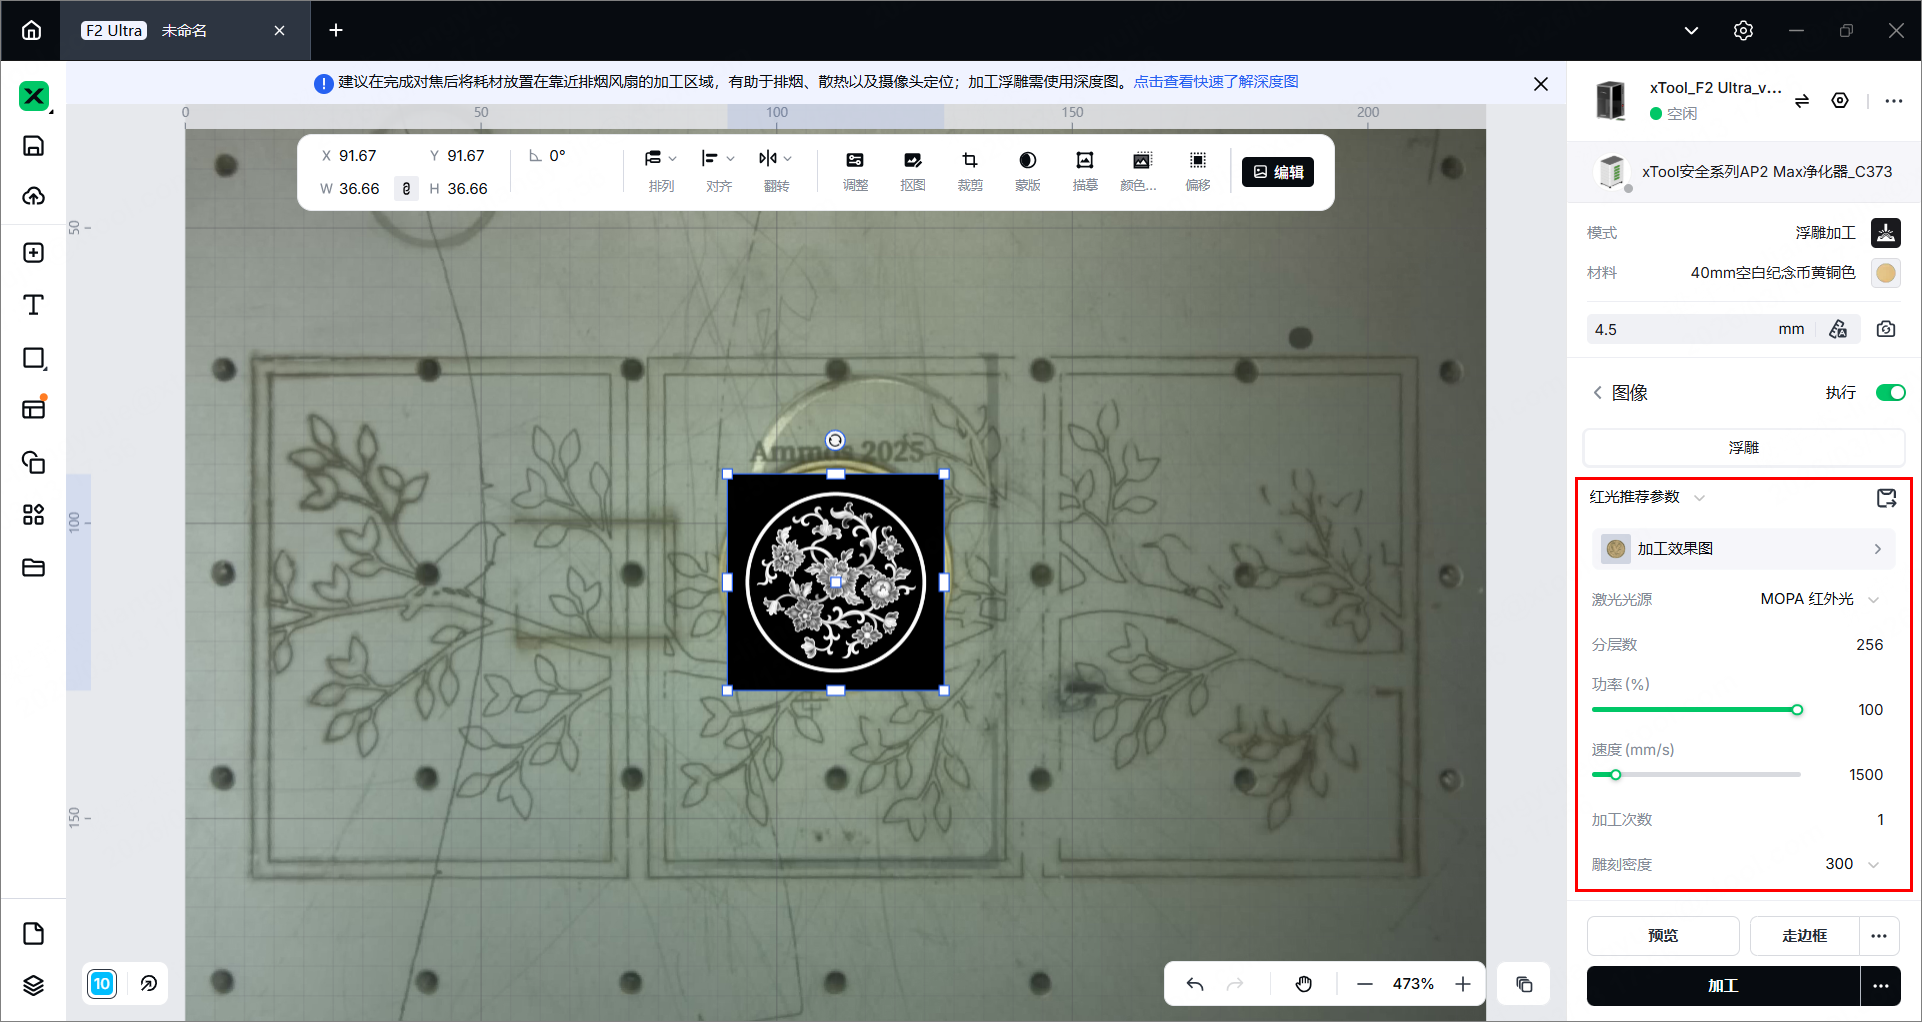Open the crop (裁剪) tool
The width and height of the screenshot is (1922, 1022).
(x=970, y=171)
